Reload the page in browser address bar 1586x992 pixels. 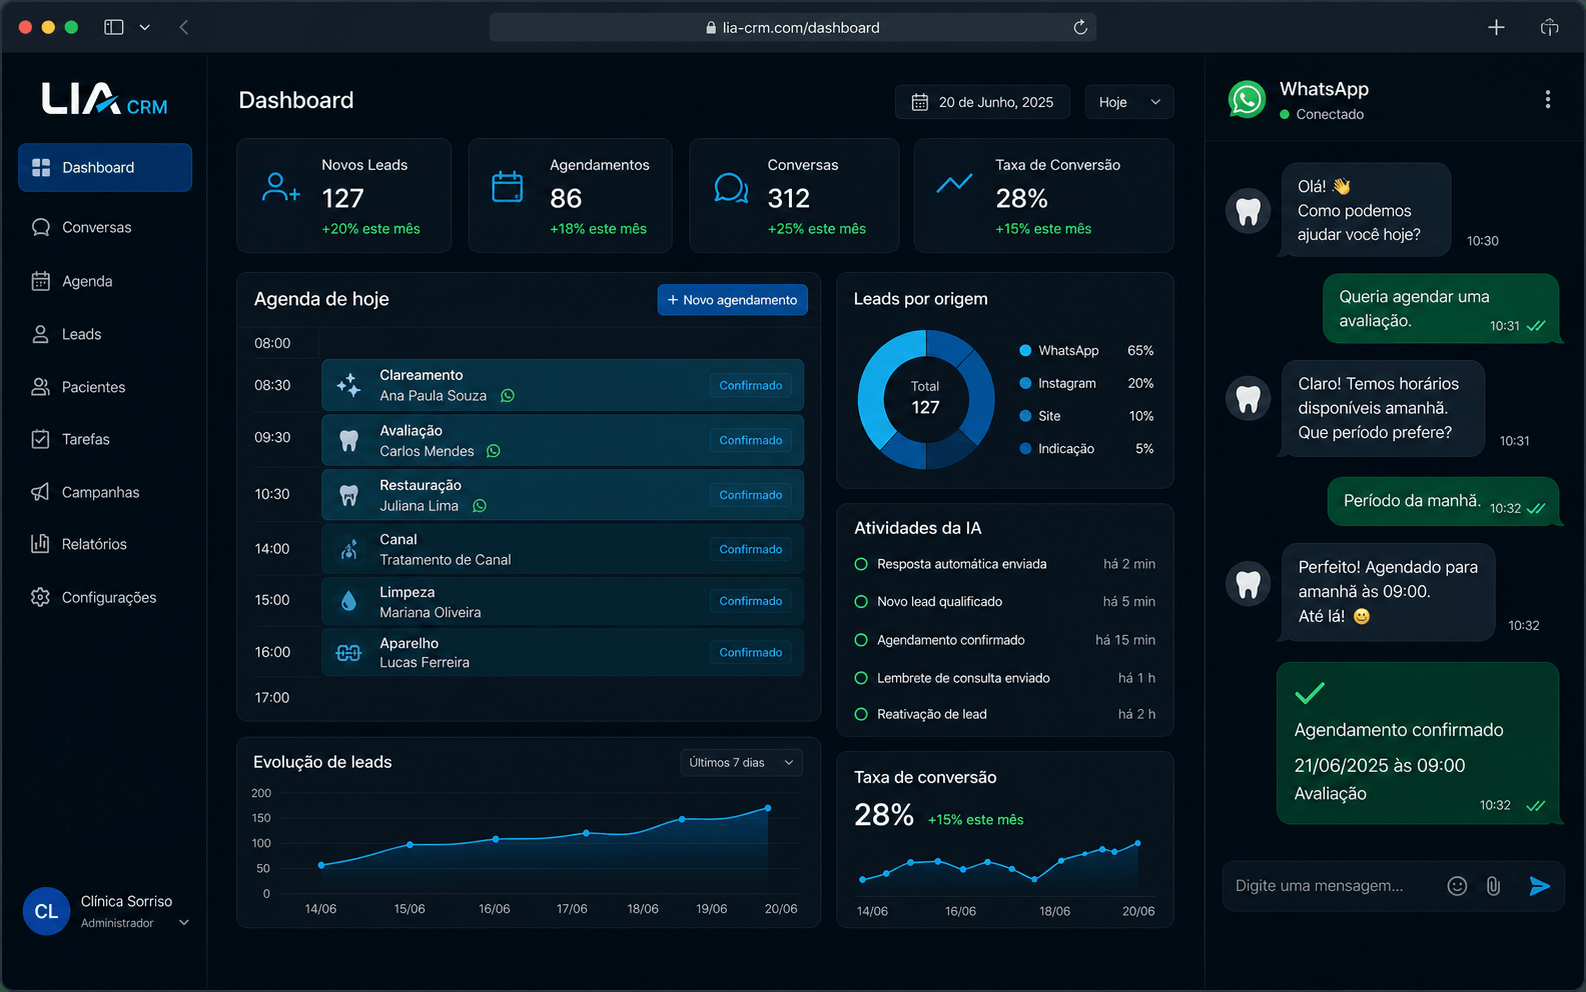pyautogui.click(x=1080, y=27)
